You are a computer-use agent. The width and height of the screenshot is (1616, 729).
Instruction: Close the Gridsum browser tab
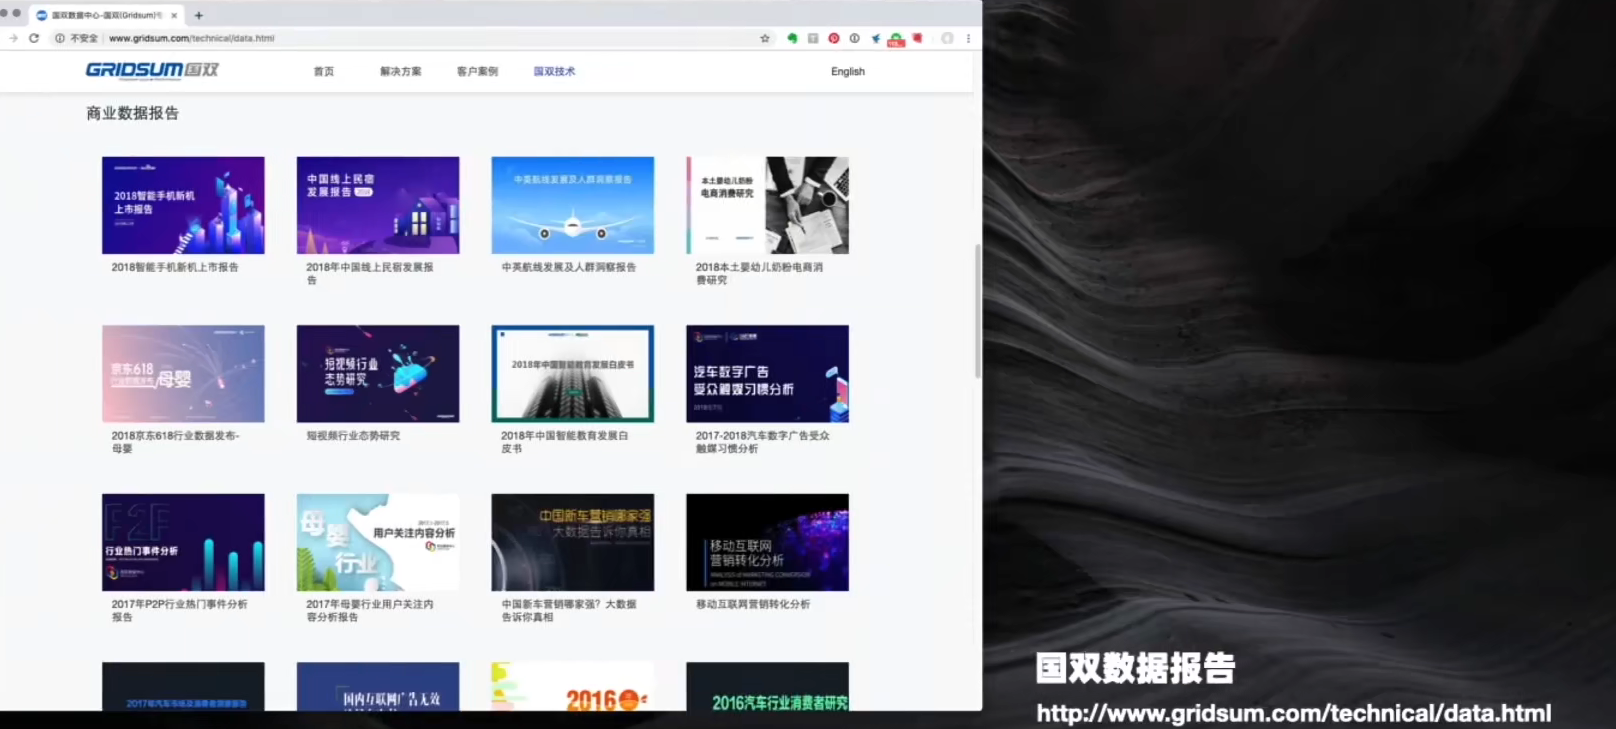point(174,15)
